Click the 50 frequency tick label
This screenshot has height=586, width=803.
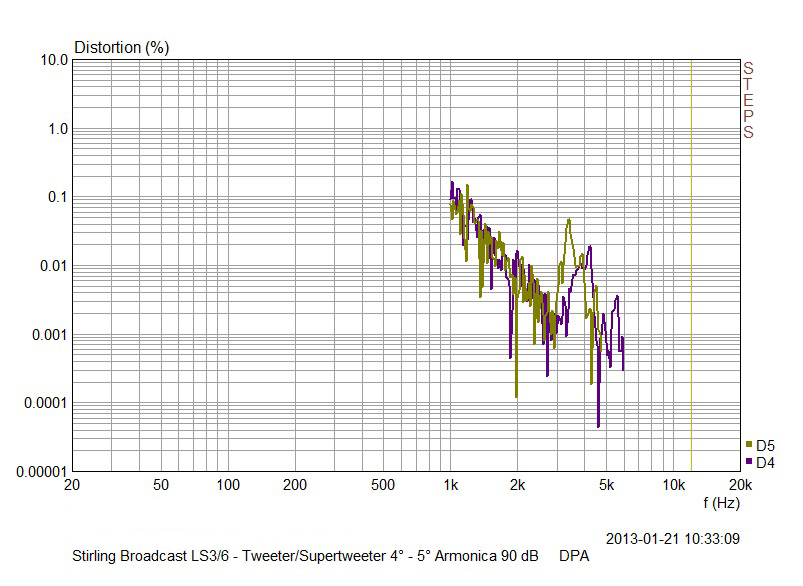coord(161,485)
